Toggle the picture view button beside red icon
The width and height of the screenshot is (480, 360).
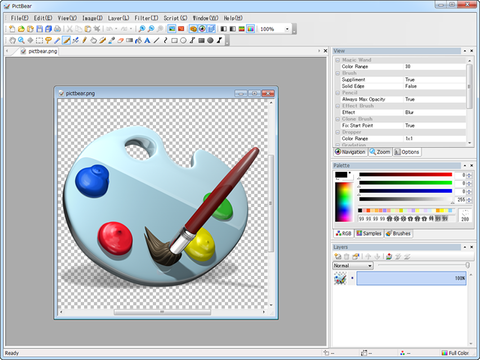172,29
